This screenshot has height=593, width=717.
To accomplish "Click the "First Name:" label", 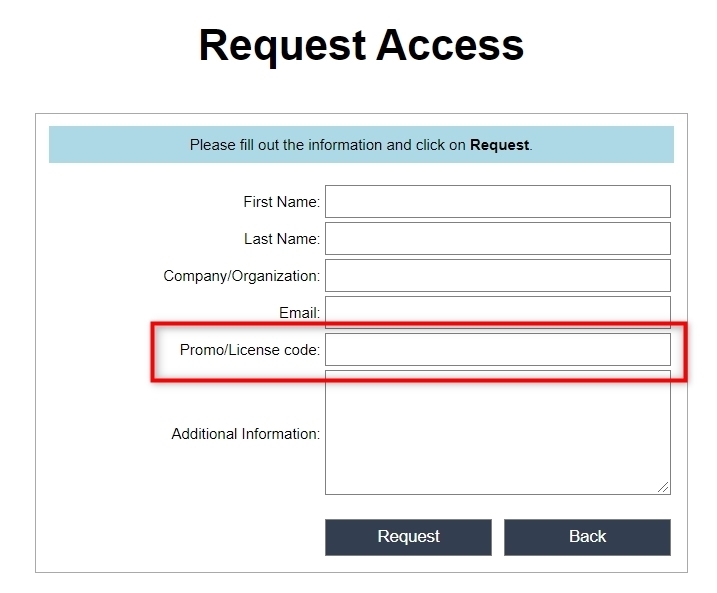I will pyautogui.click(x=281, y=202).
